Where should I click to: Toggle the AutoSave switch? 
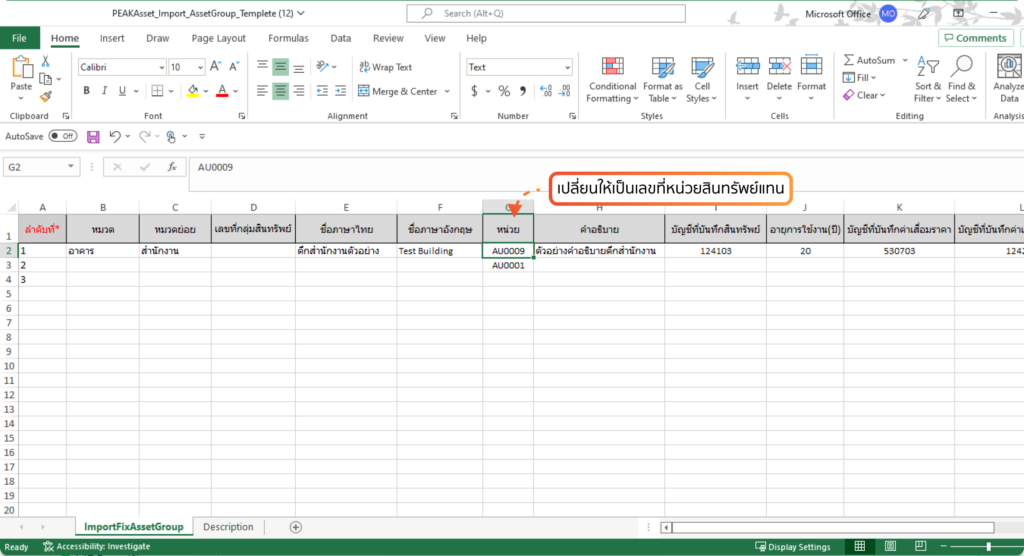[x=63, y=136]
